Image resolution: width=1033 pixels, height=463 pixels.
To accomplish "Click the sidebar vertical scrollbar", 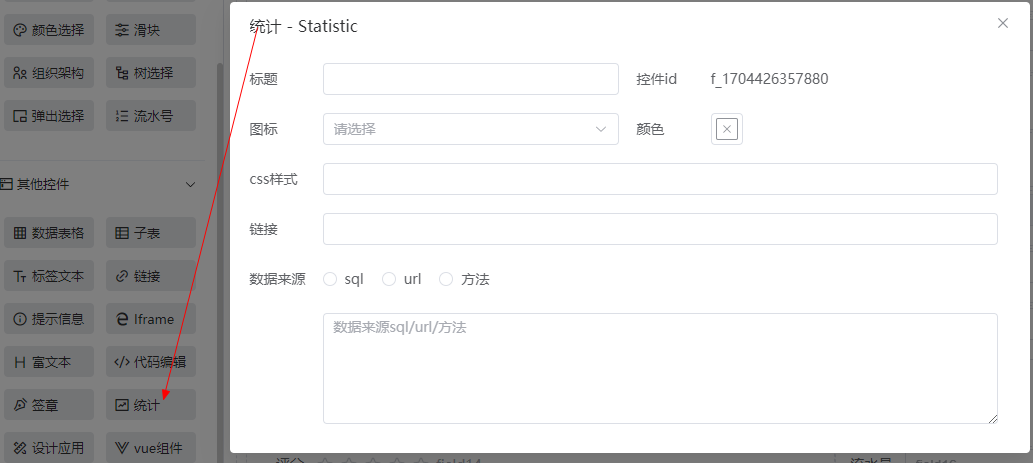I will [x=220, y=263].
